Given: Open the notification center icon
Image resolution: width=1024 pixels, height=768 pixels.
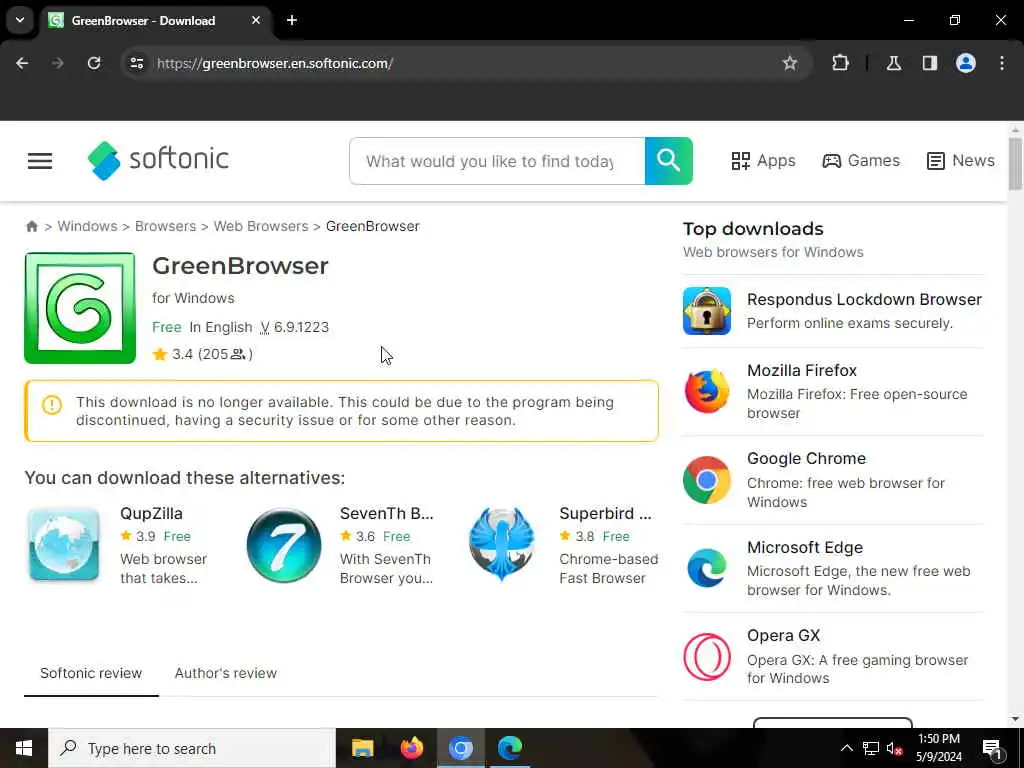Looking at the screenshot, I should click(992, 748).
